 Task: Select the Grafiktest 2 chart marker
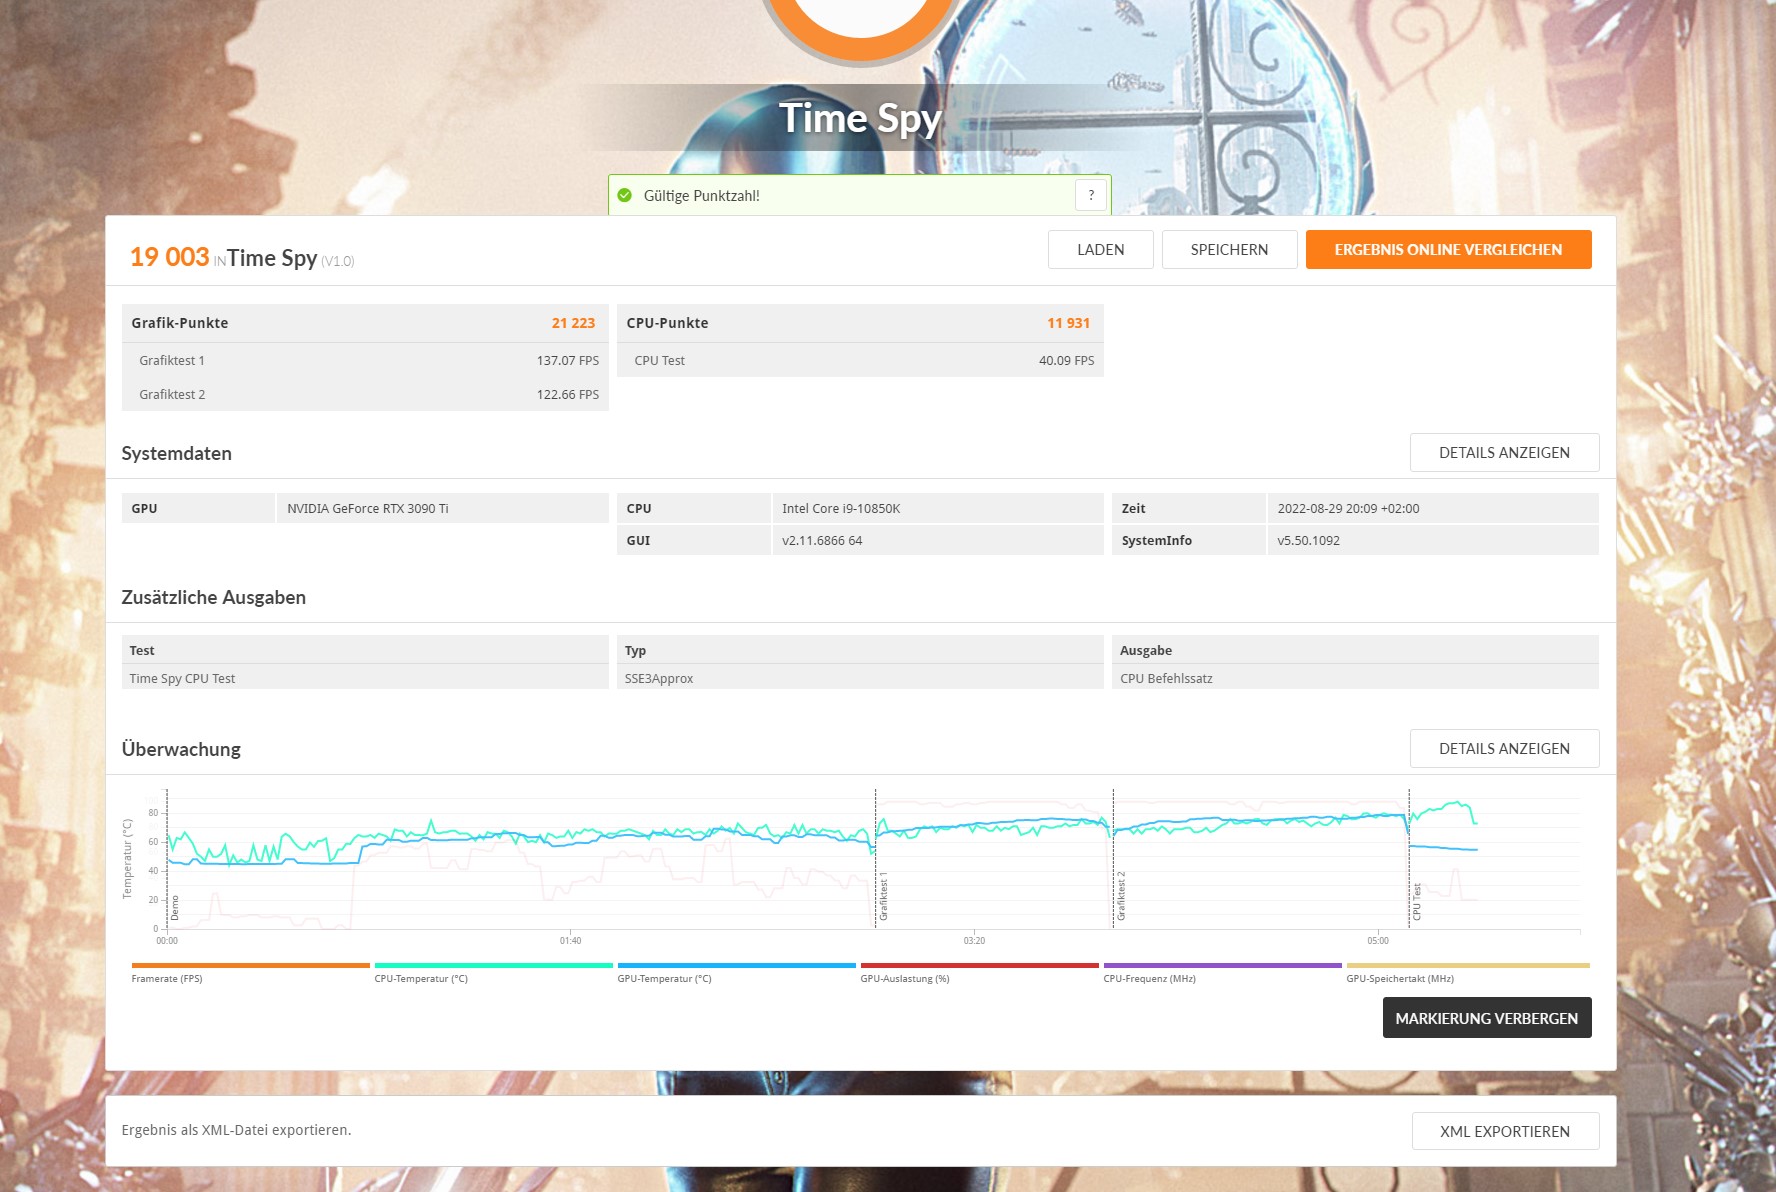[1121, 896]
